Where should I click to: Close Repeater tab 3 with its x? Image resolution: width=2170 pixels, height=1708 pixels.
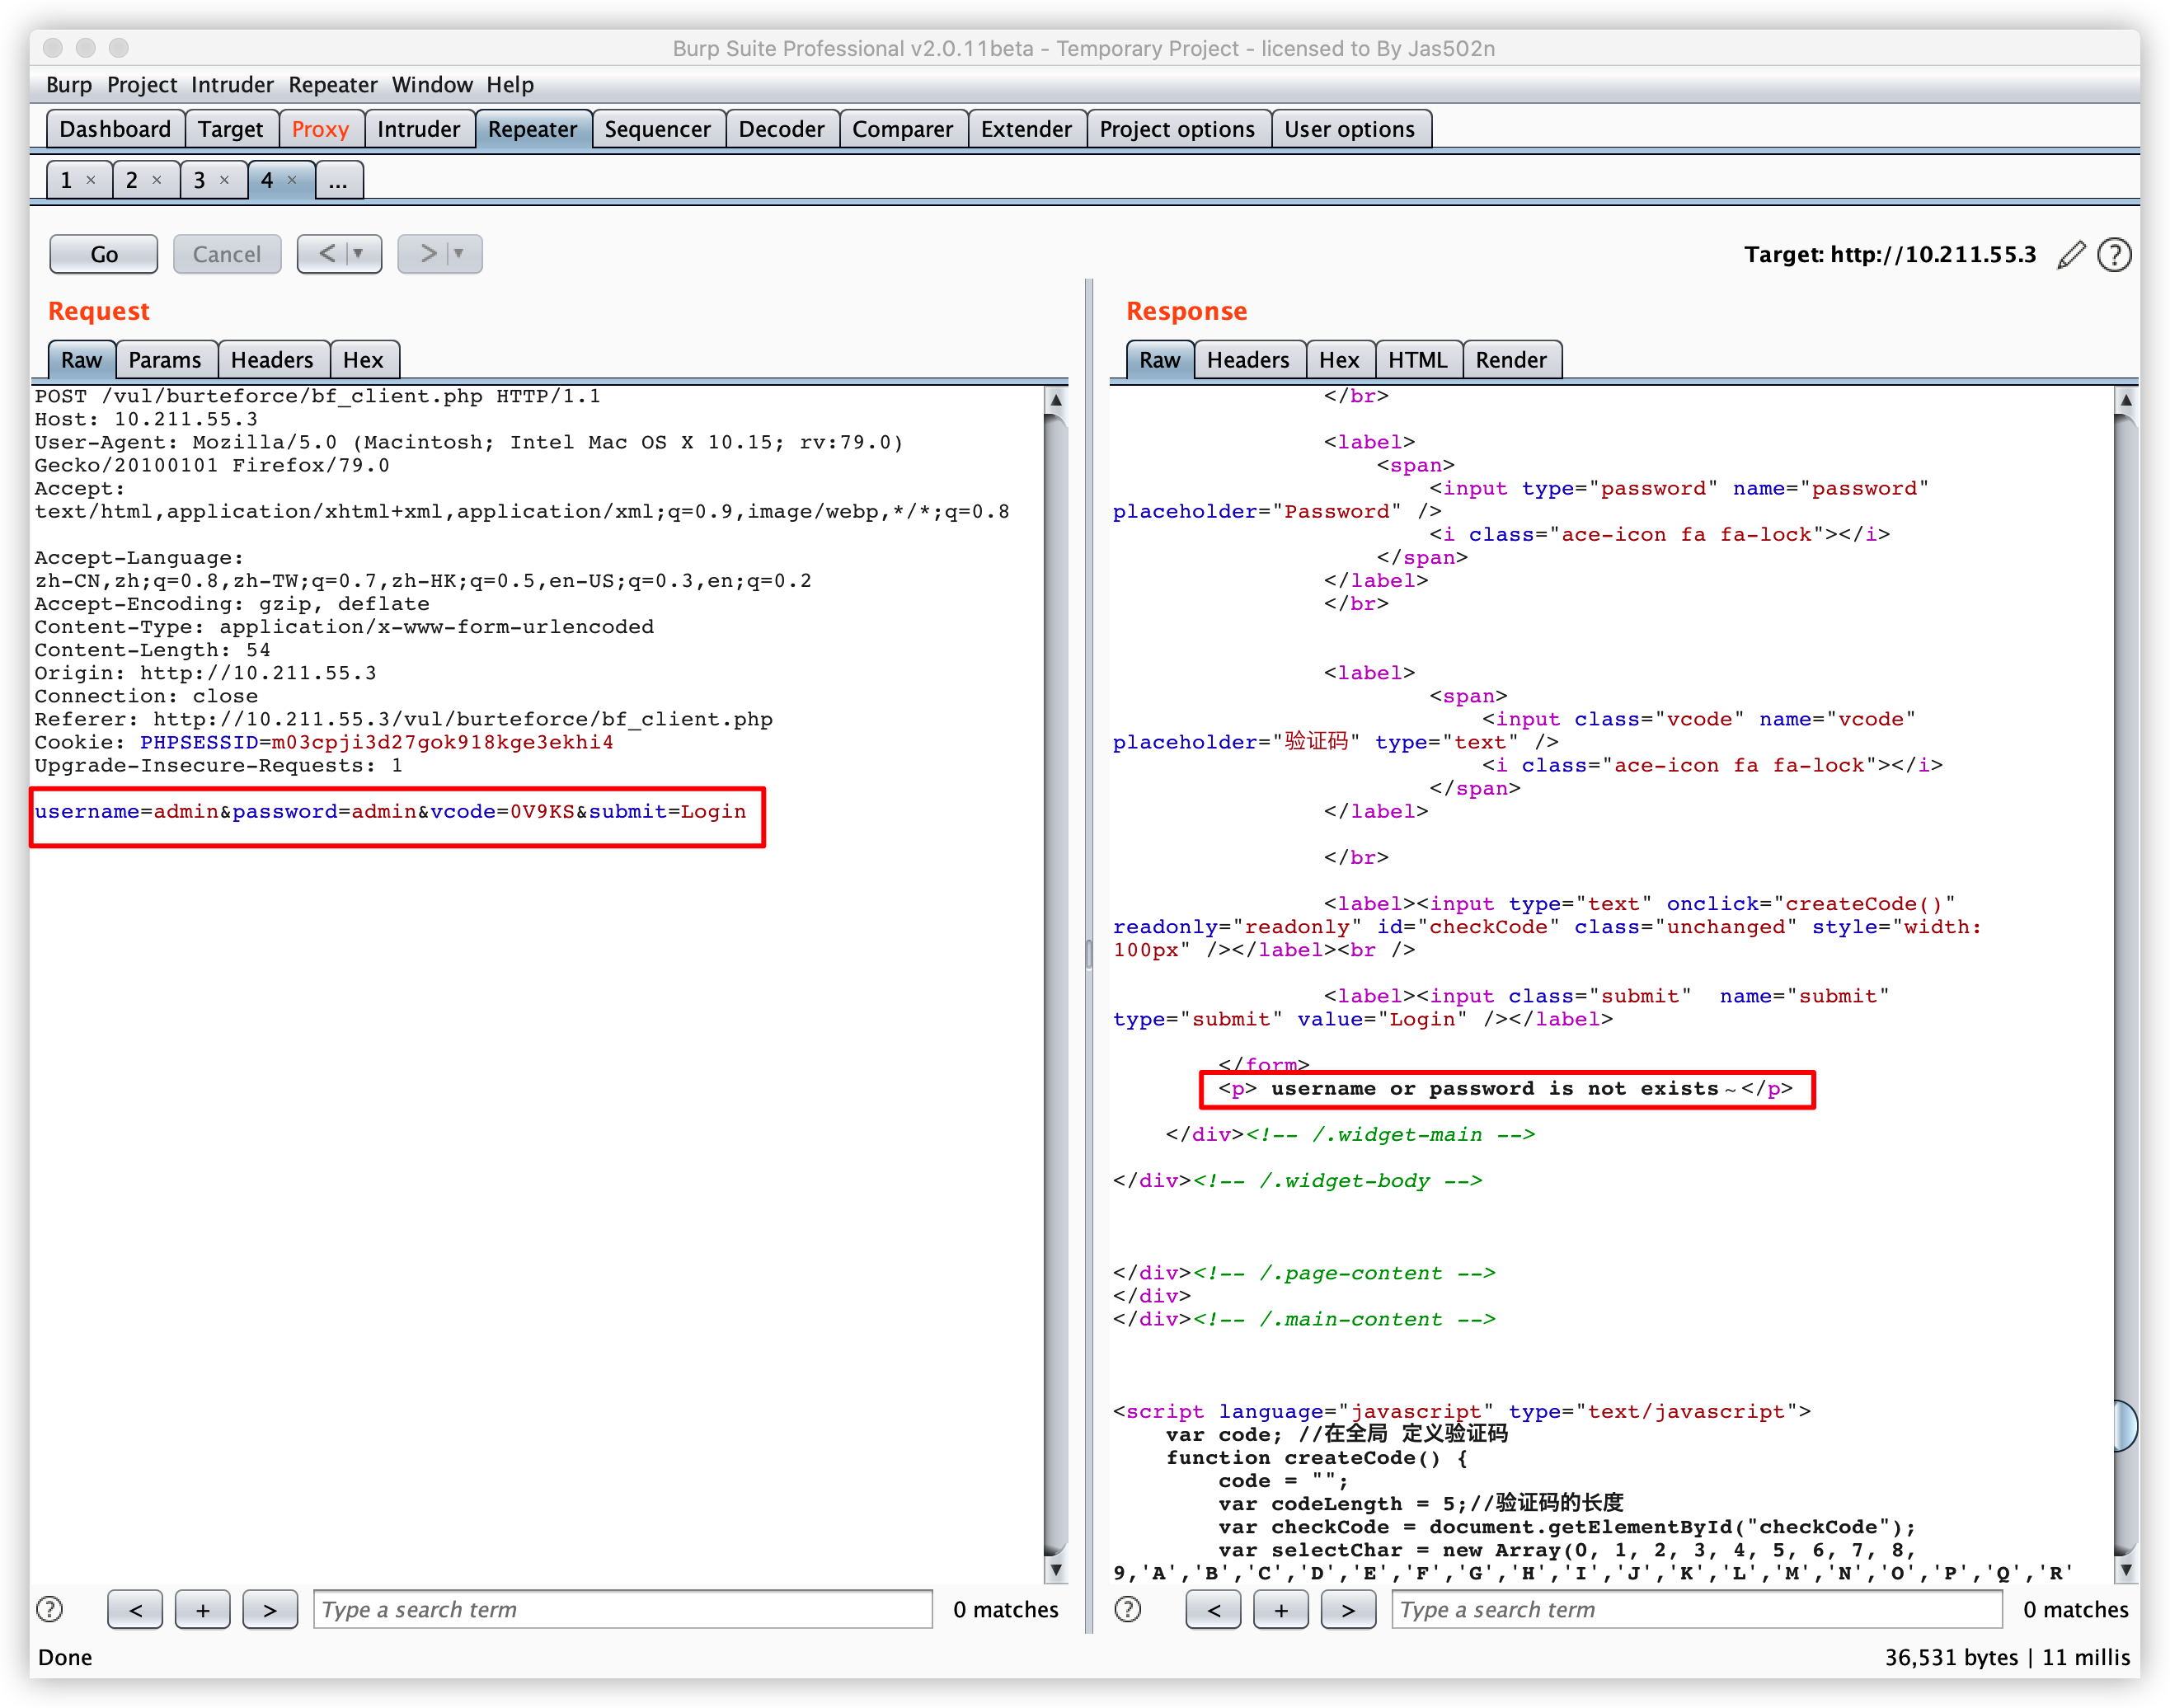[224, 180]
